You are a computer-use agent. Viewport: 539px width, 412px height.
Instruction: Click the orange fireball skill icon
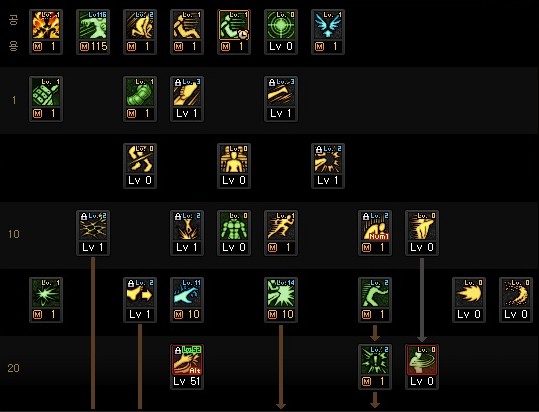469,293
